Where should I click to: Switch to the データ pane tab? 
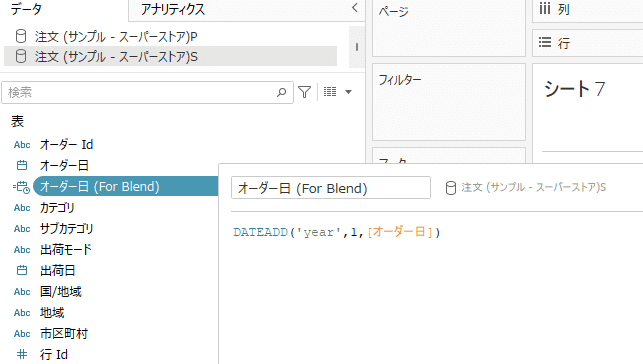(x=26, y=9)
